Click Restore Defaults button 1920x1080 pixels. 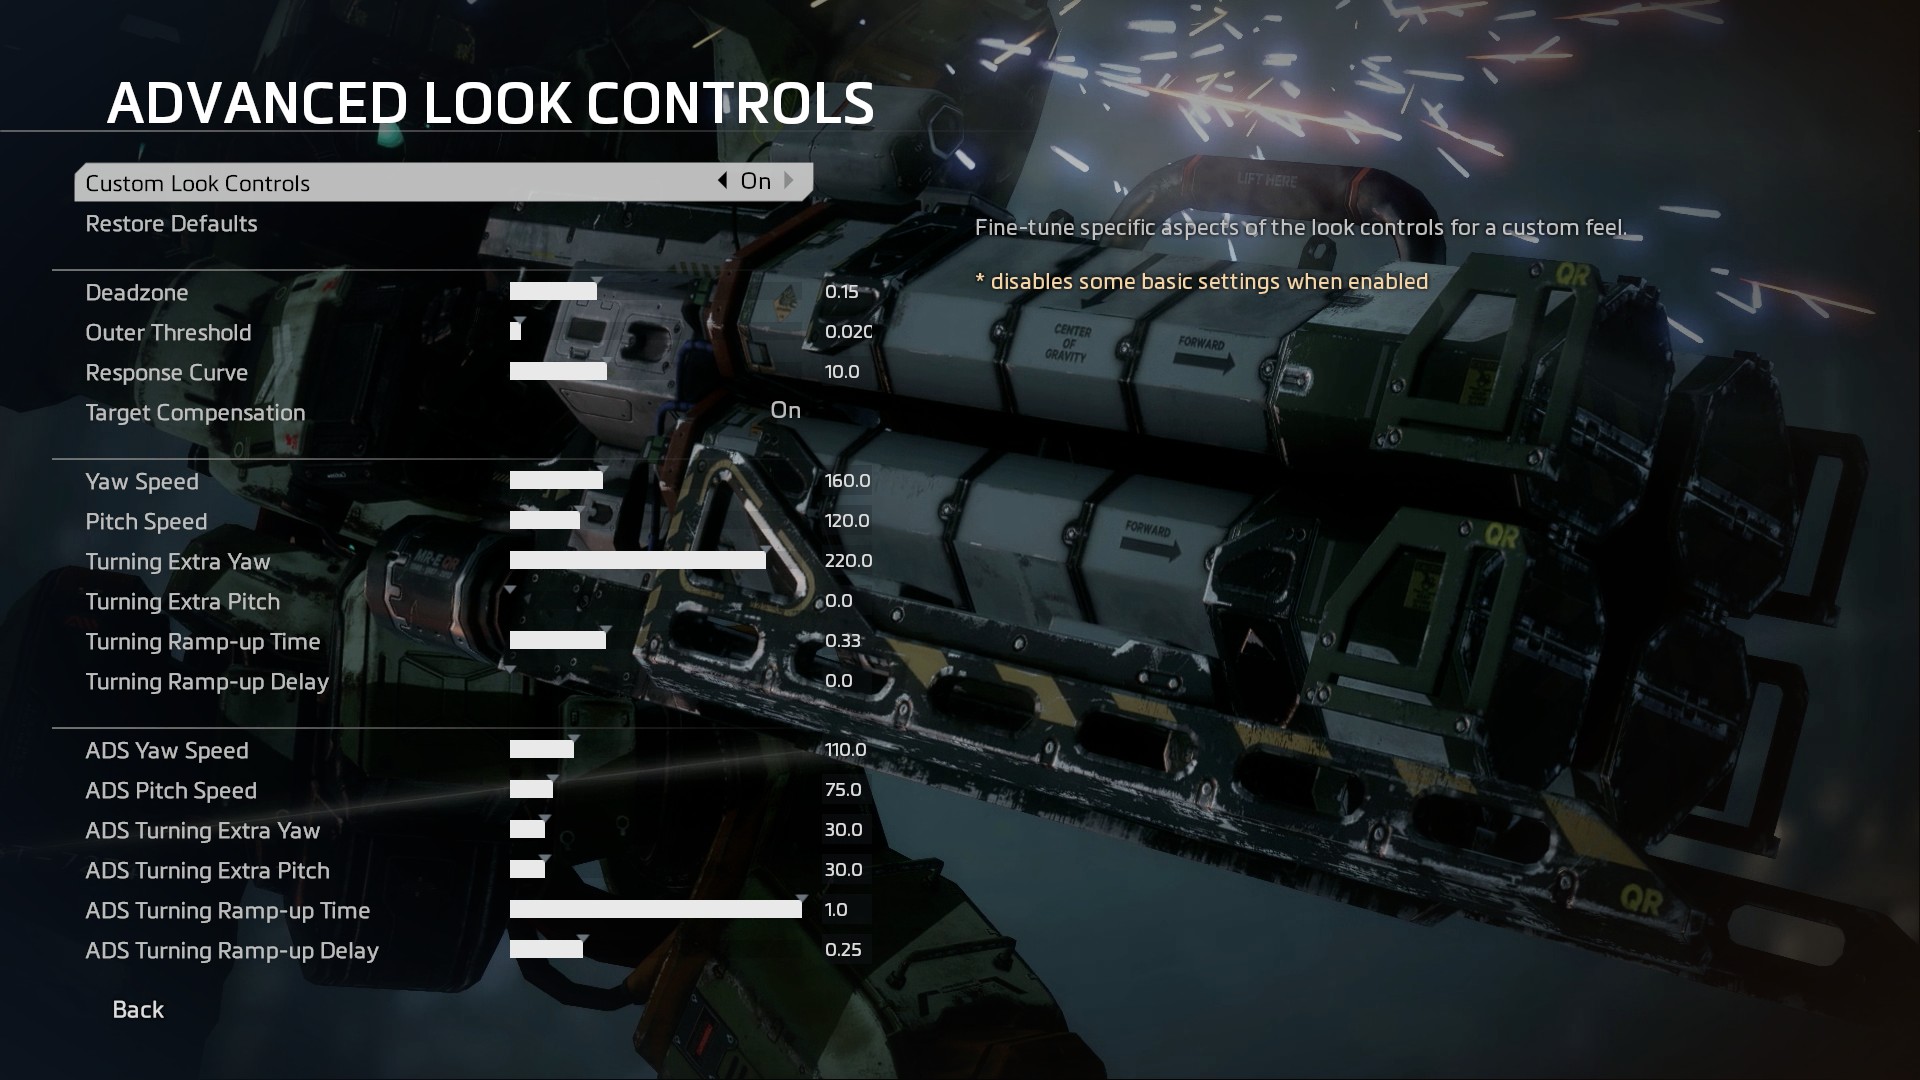[x=171, y=222]
